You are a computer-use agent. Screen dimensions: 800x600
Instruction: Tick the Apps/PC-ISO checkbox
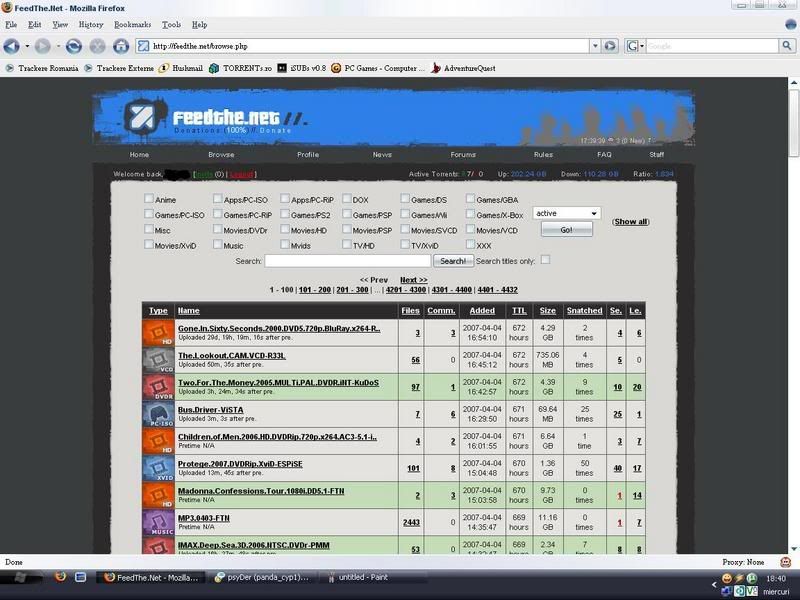[218, 198]
